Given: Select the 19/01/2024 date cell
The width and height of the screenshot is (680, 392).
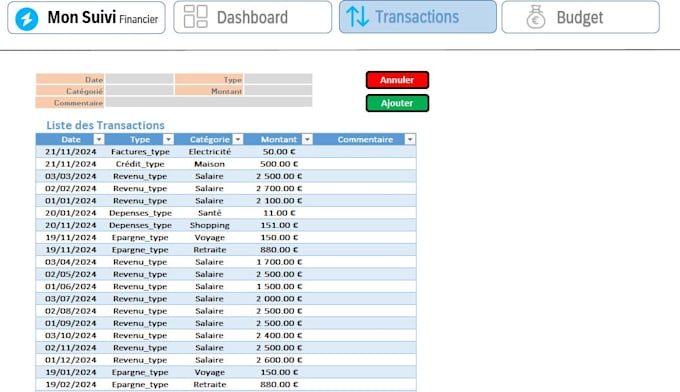Looking at the screenshot, I should click(x=71, y=372).
